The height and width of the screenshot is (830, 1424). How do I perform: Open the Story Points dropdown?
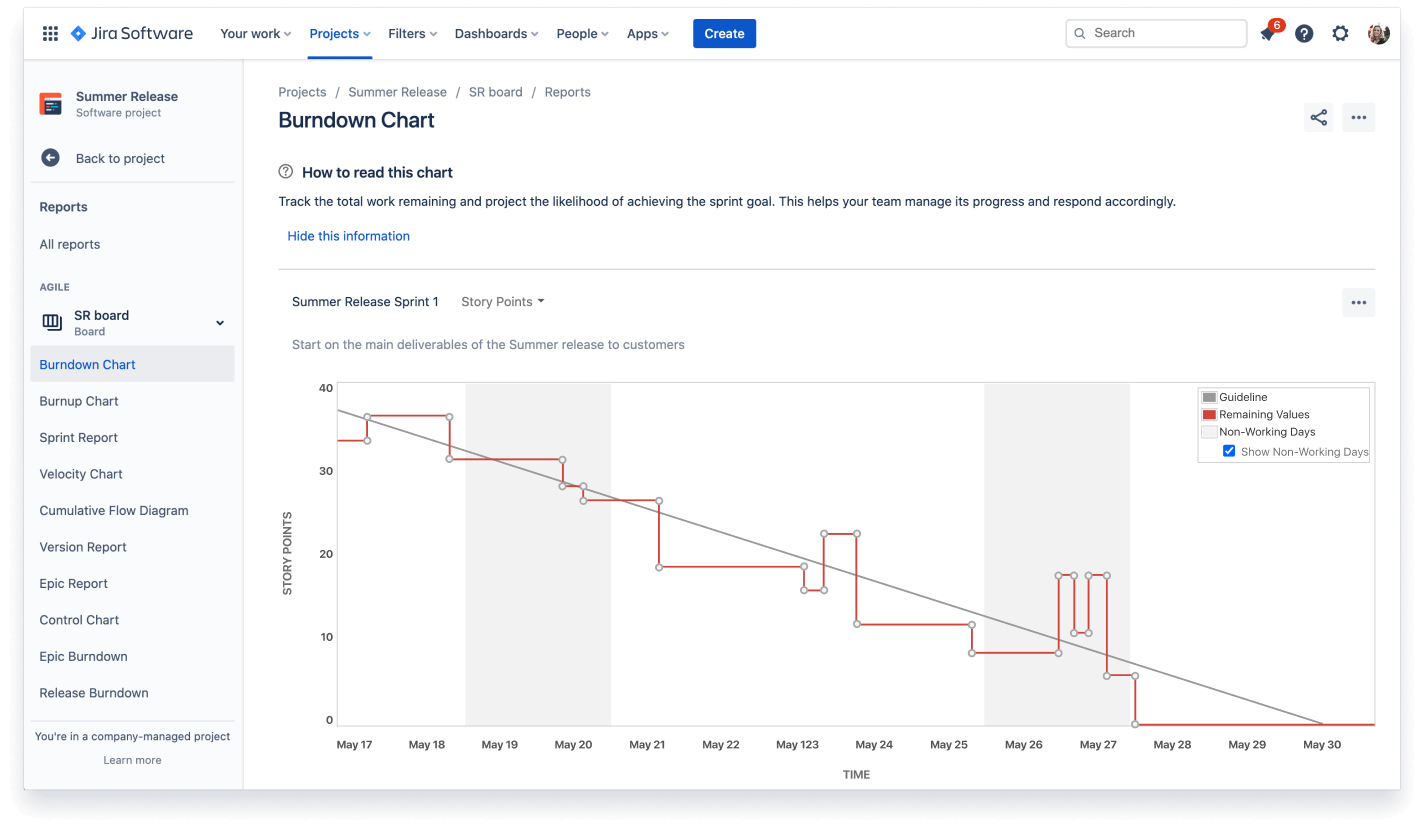[x=502, y=302]
